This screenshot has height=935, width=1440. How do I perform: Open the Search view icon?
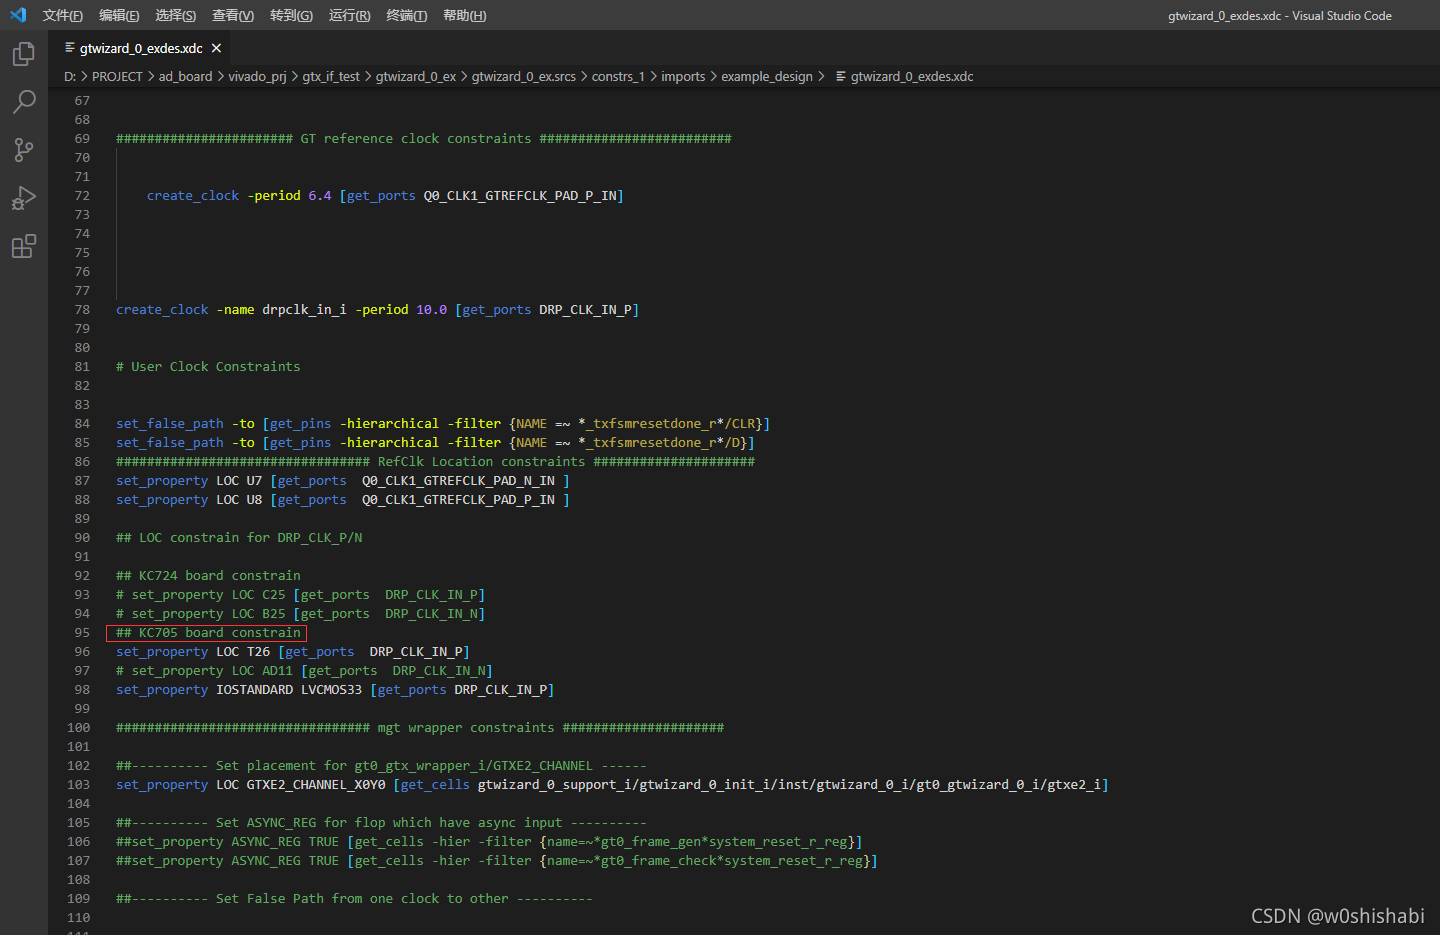24,102
